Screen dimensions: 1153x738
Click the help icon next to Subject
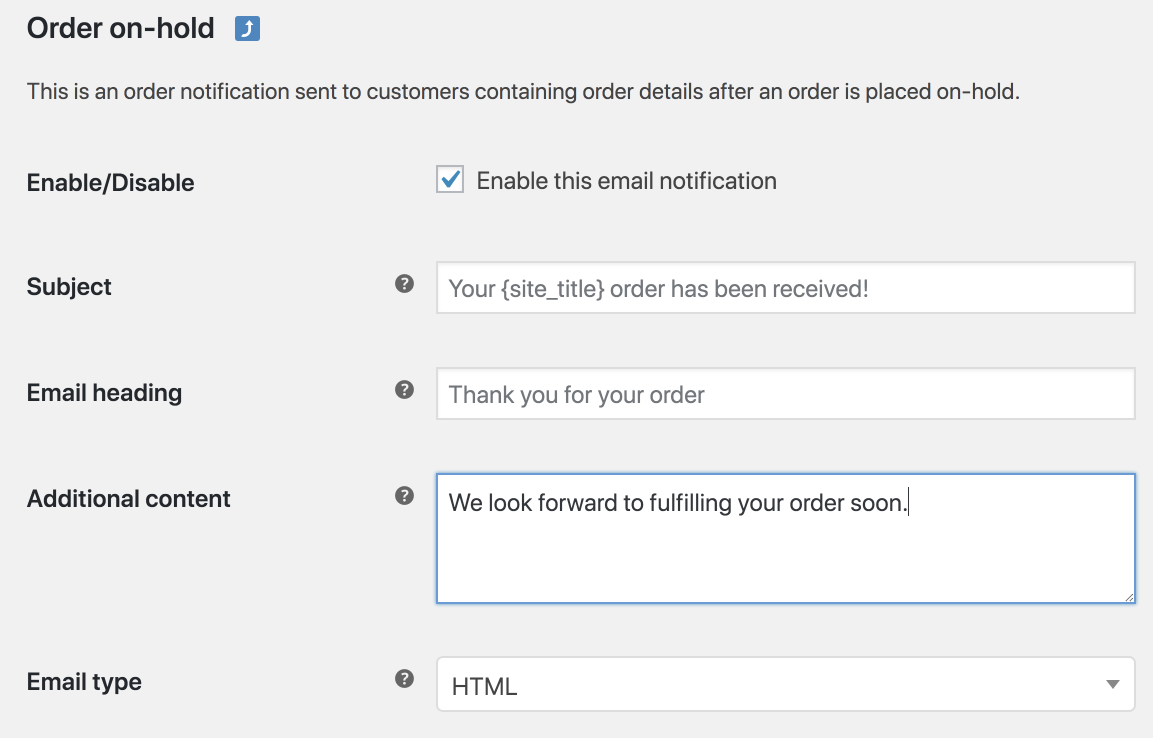point(404,284)
